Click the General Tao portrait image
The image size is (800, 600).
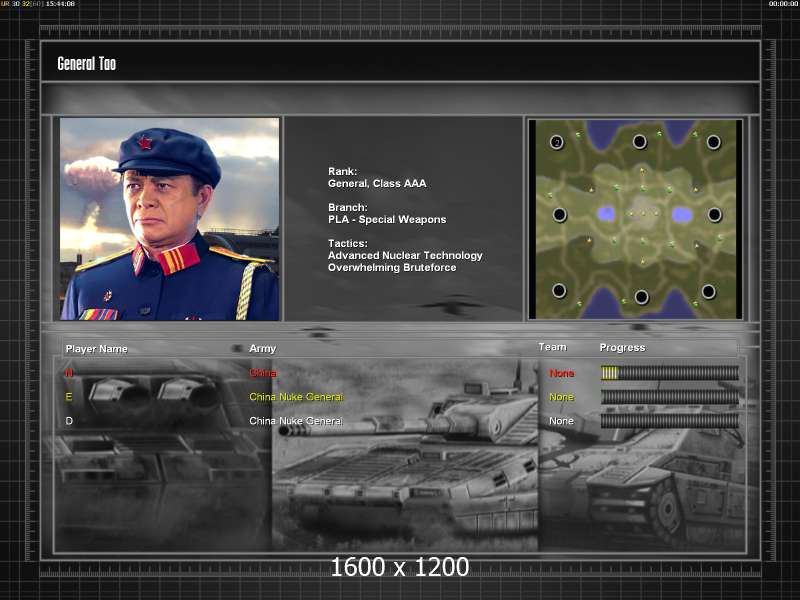169,219
